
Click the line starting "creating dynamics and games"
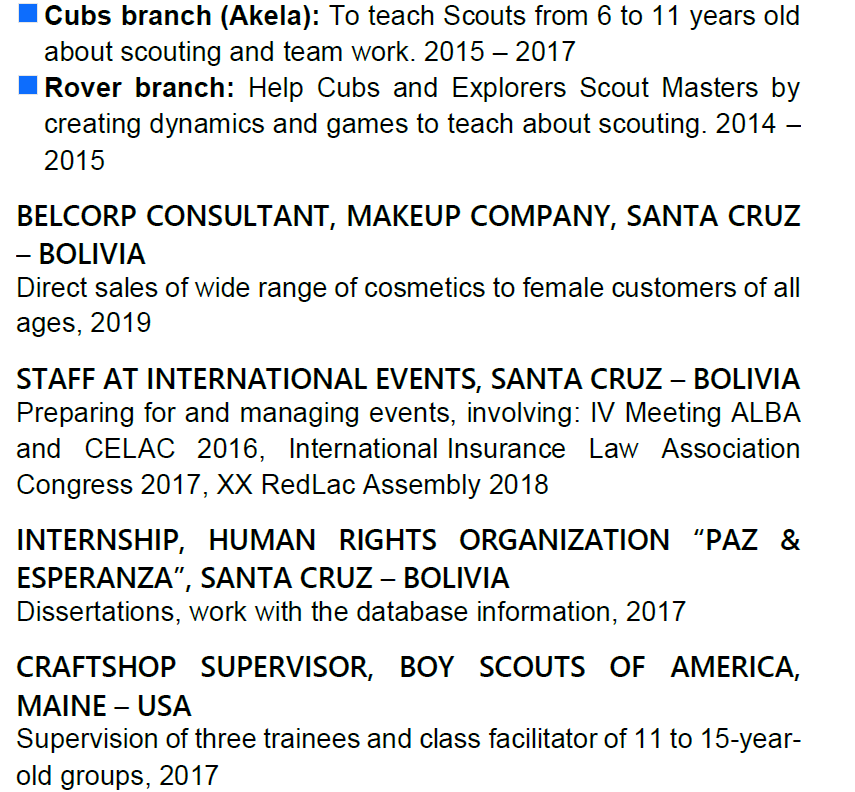tap(408, 124)
